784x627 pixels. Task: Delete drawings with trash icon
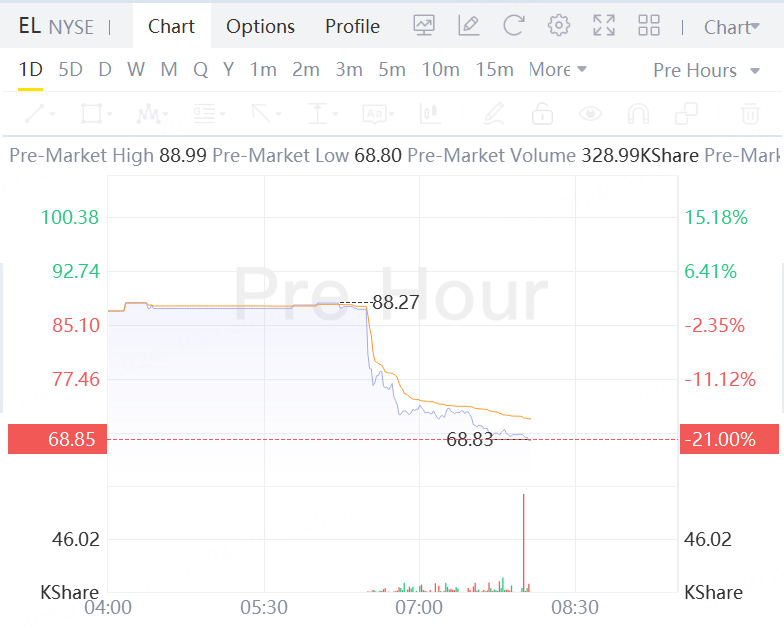(x=749, y=114)
